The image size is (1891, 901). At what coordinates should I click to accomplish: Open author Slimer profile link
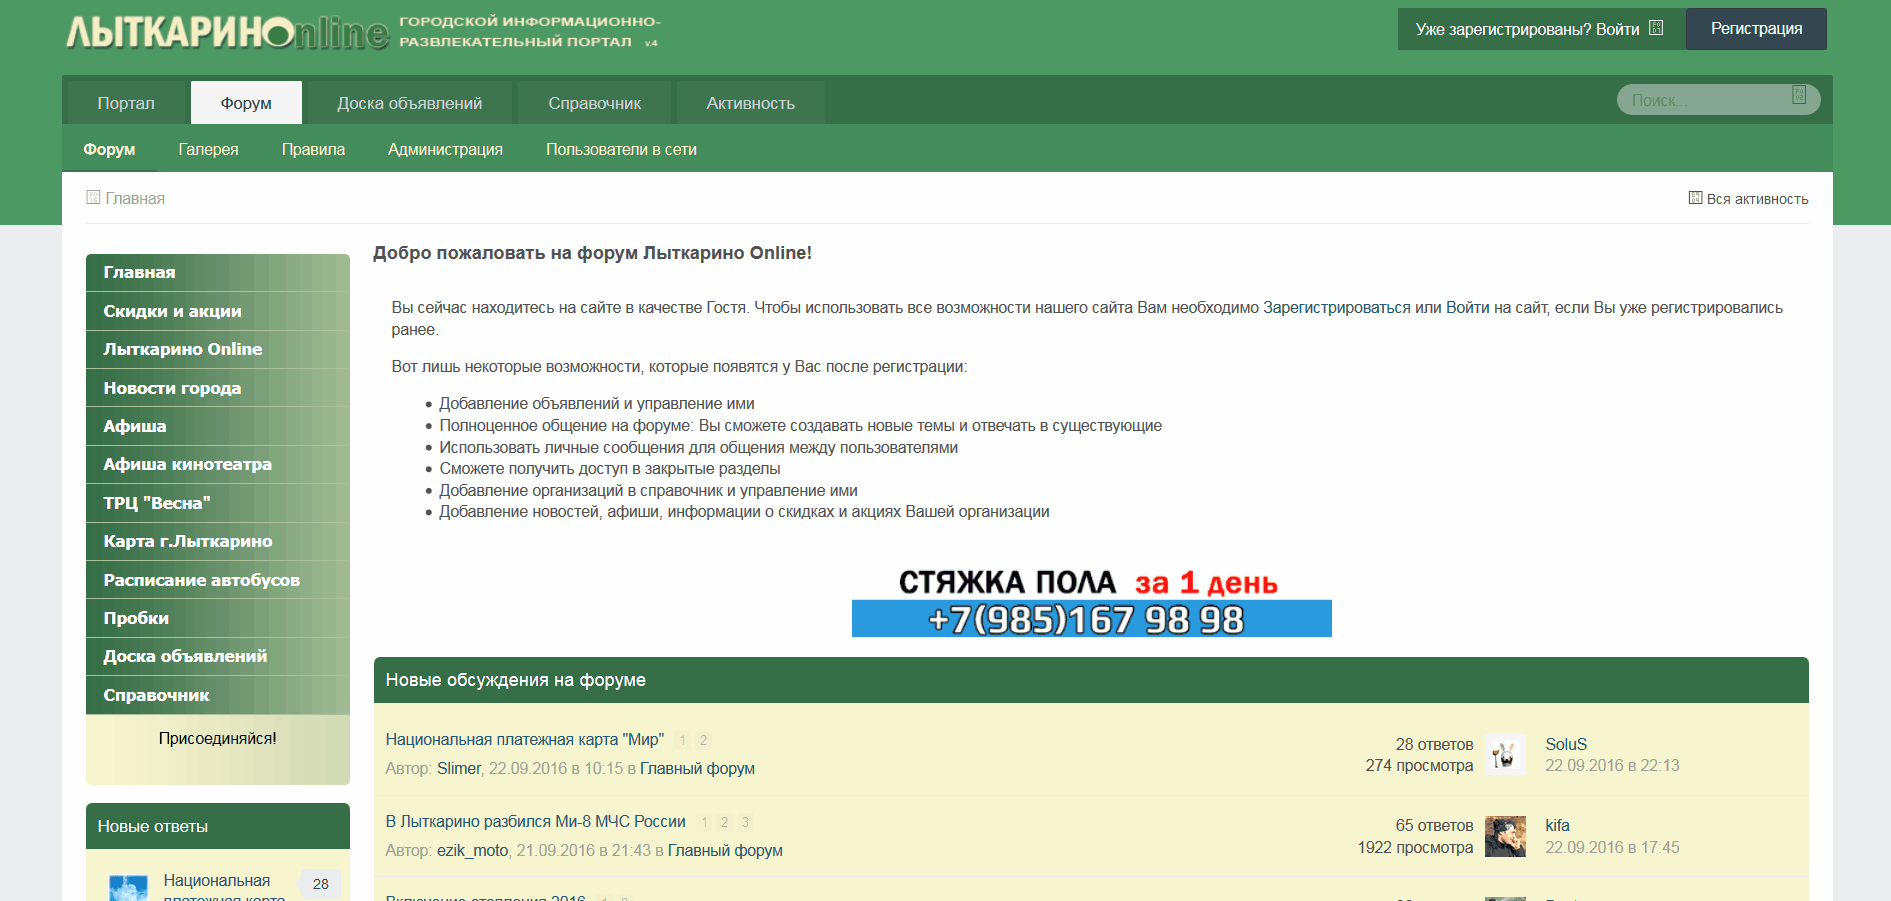pyautogui.click(x=459, y=768)
